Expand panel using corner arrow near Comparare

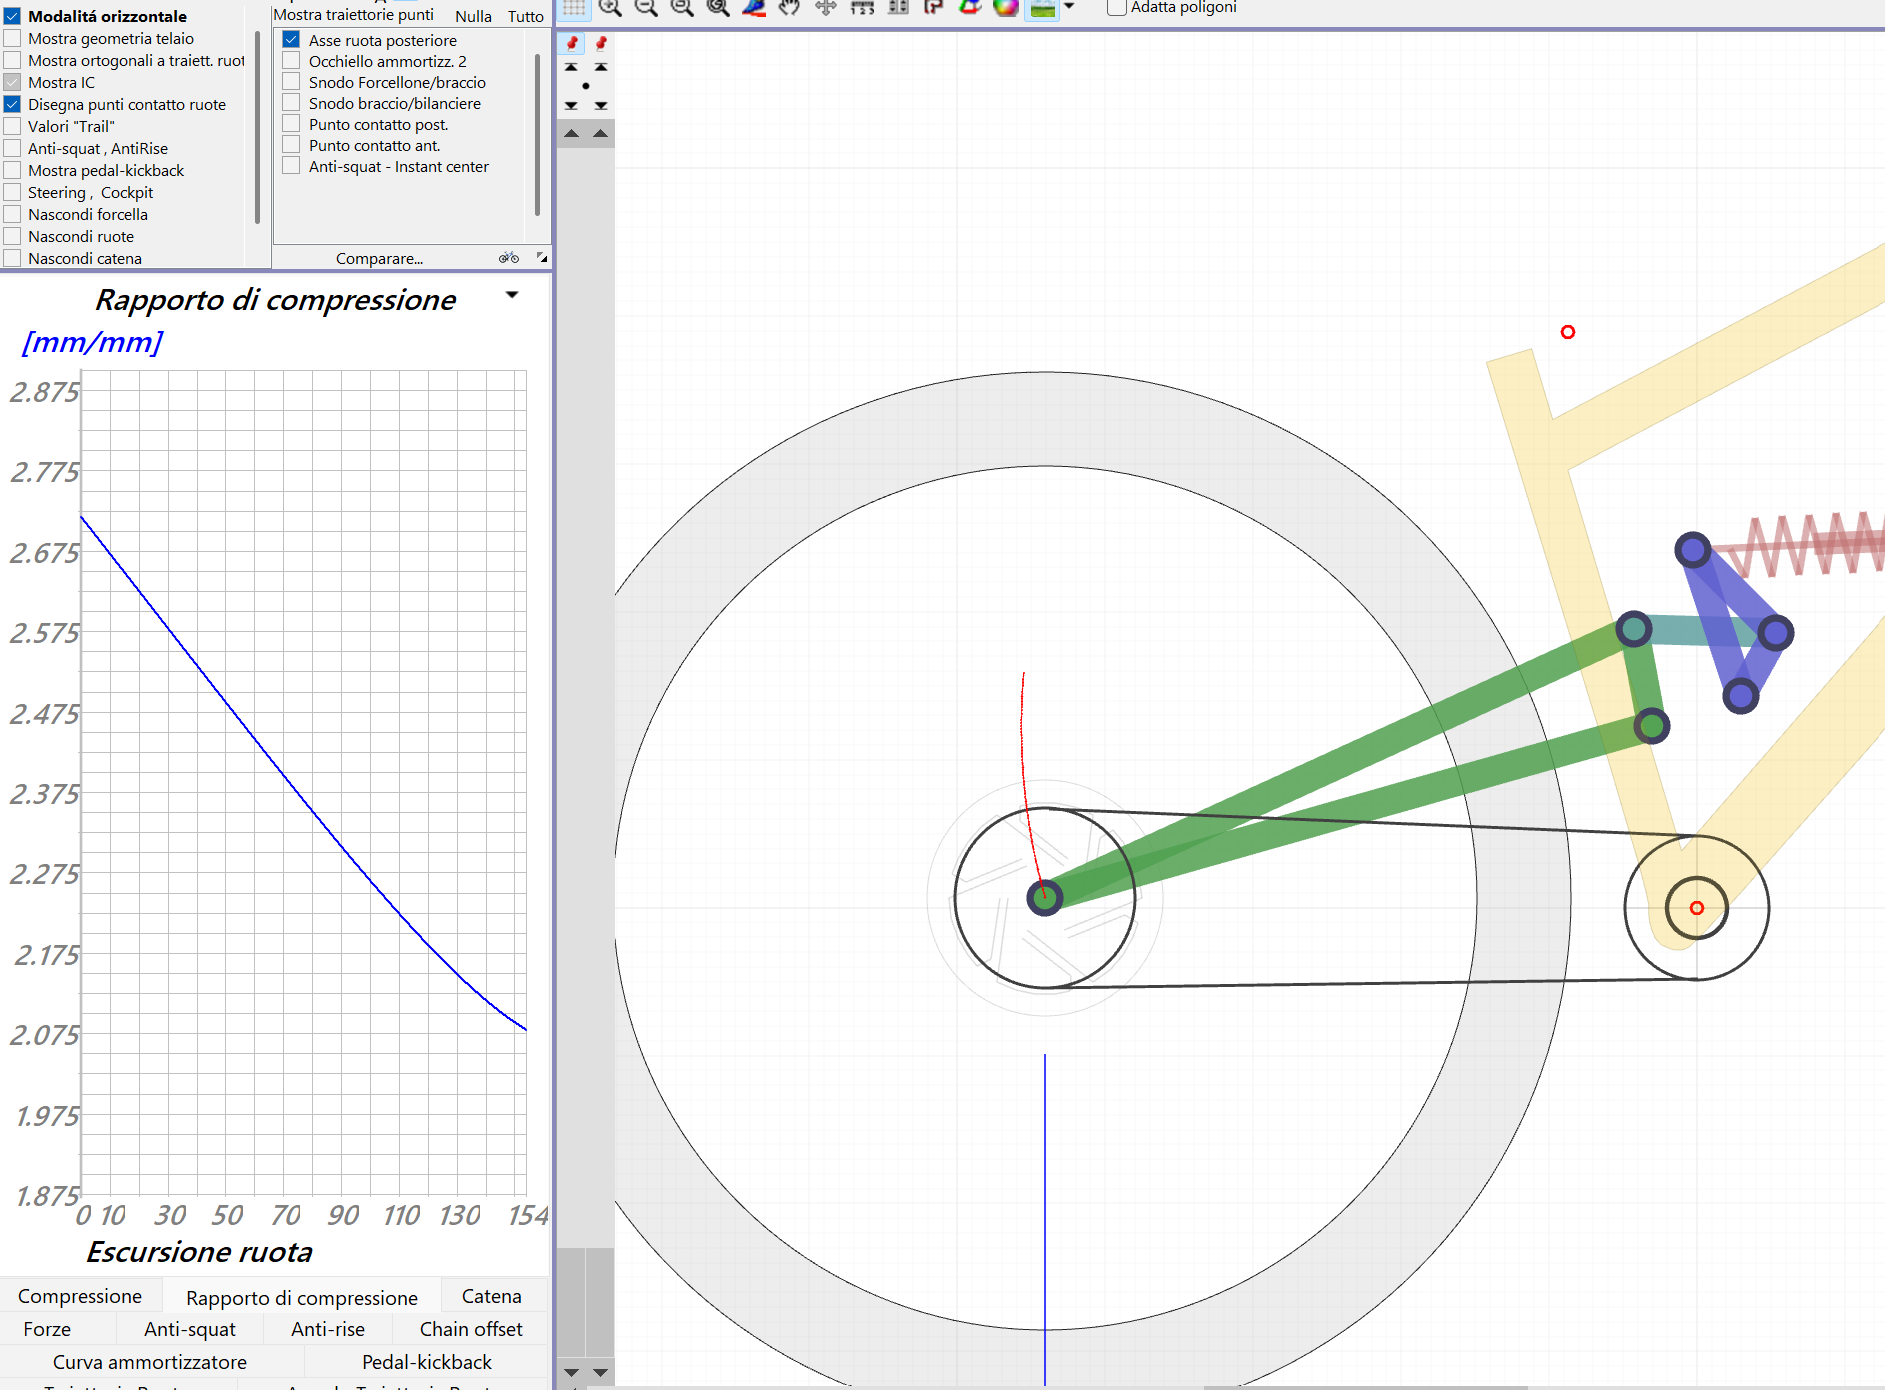coord(542,258)
